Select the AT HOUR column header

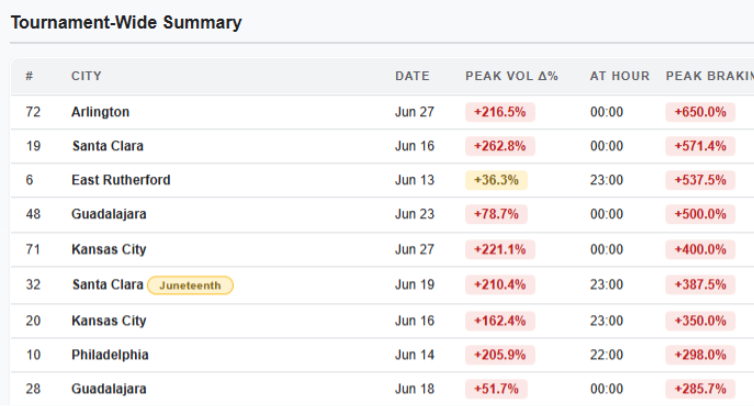coord(620,76)
